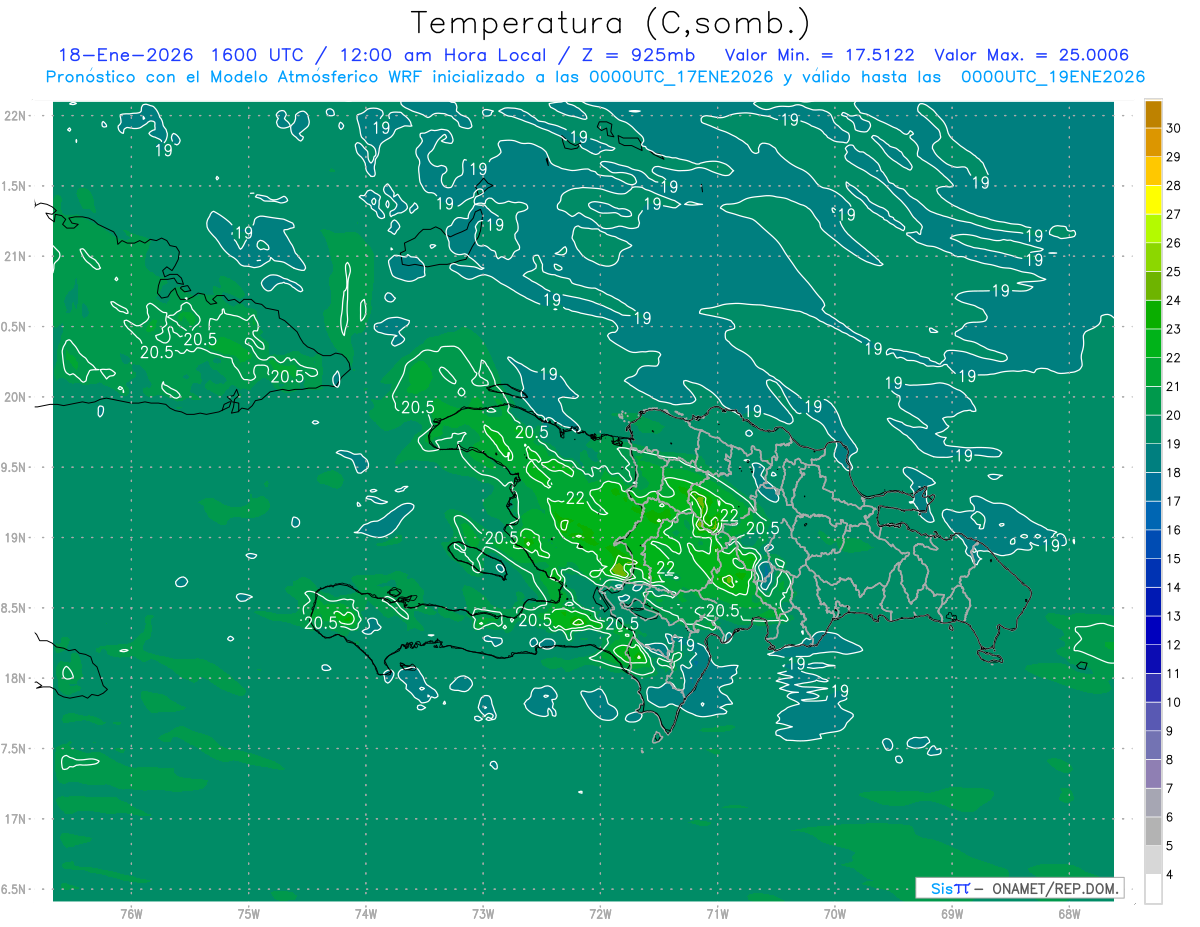This screenshot has width=1200, height=927.
Task: Click the legend label "10"
Action: pos(1174,703)
